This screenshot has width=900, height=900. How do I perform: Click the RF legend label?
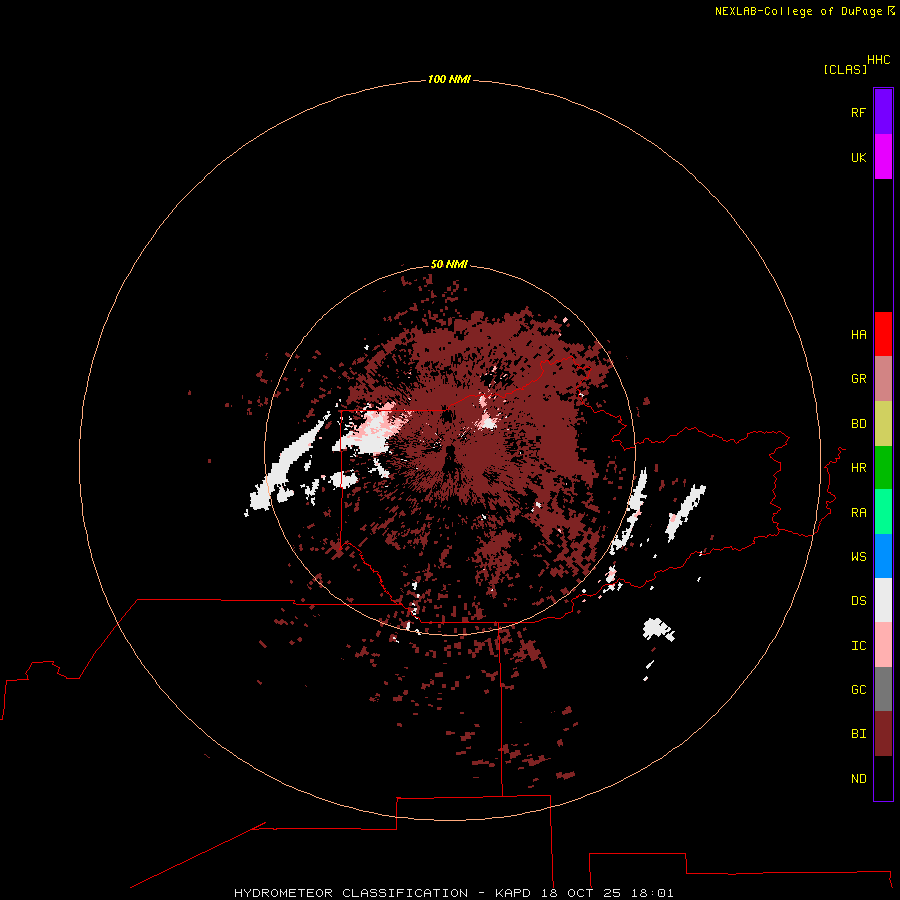pos(858,112)
